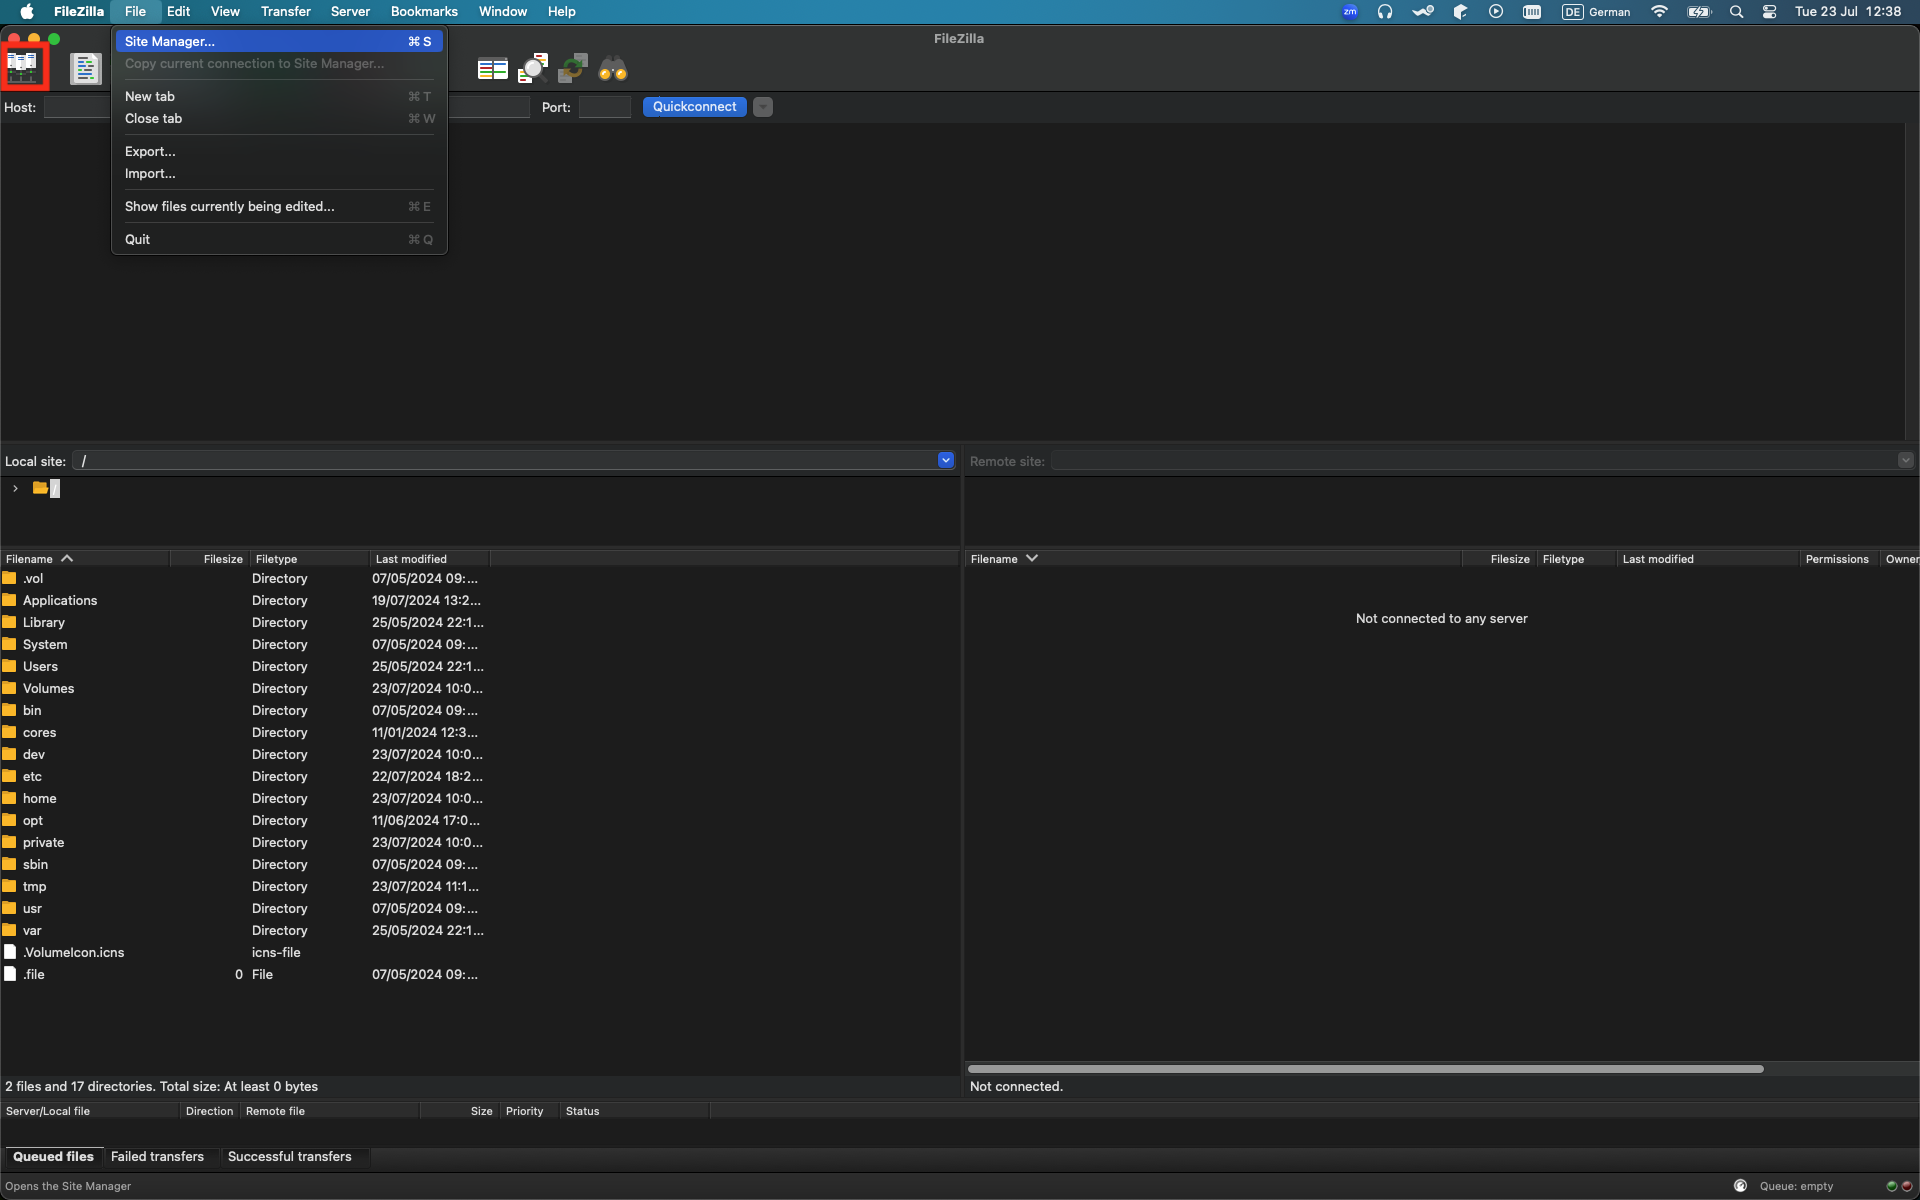The width and height of the screenshot is (1920, 1200).
Task: Open the Server menu
Action: (x=350, y=11)
